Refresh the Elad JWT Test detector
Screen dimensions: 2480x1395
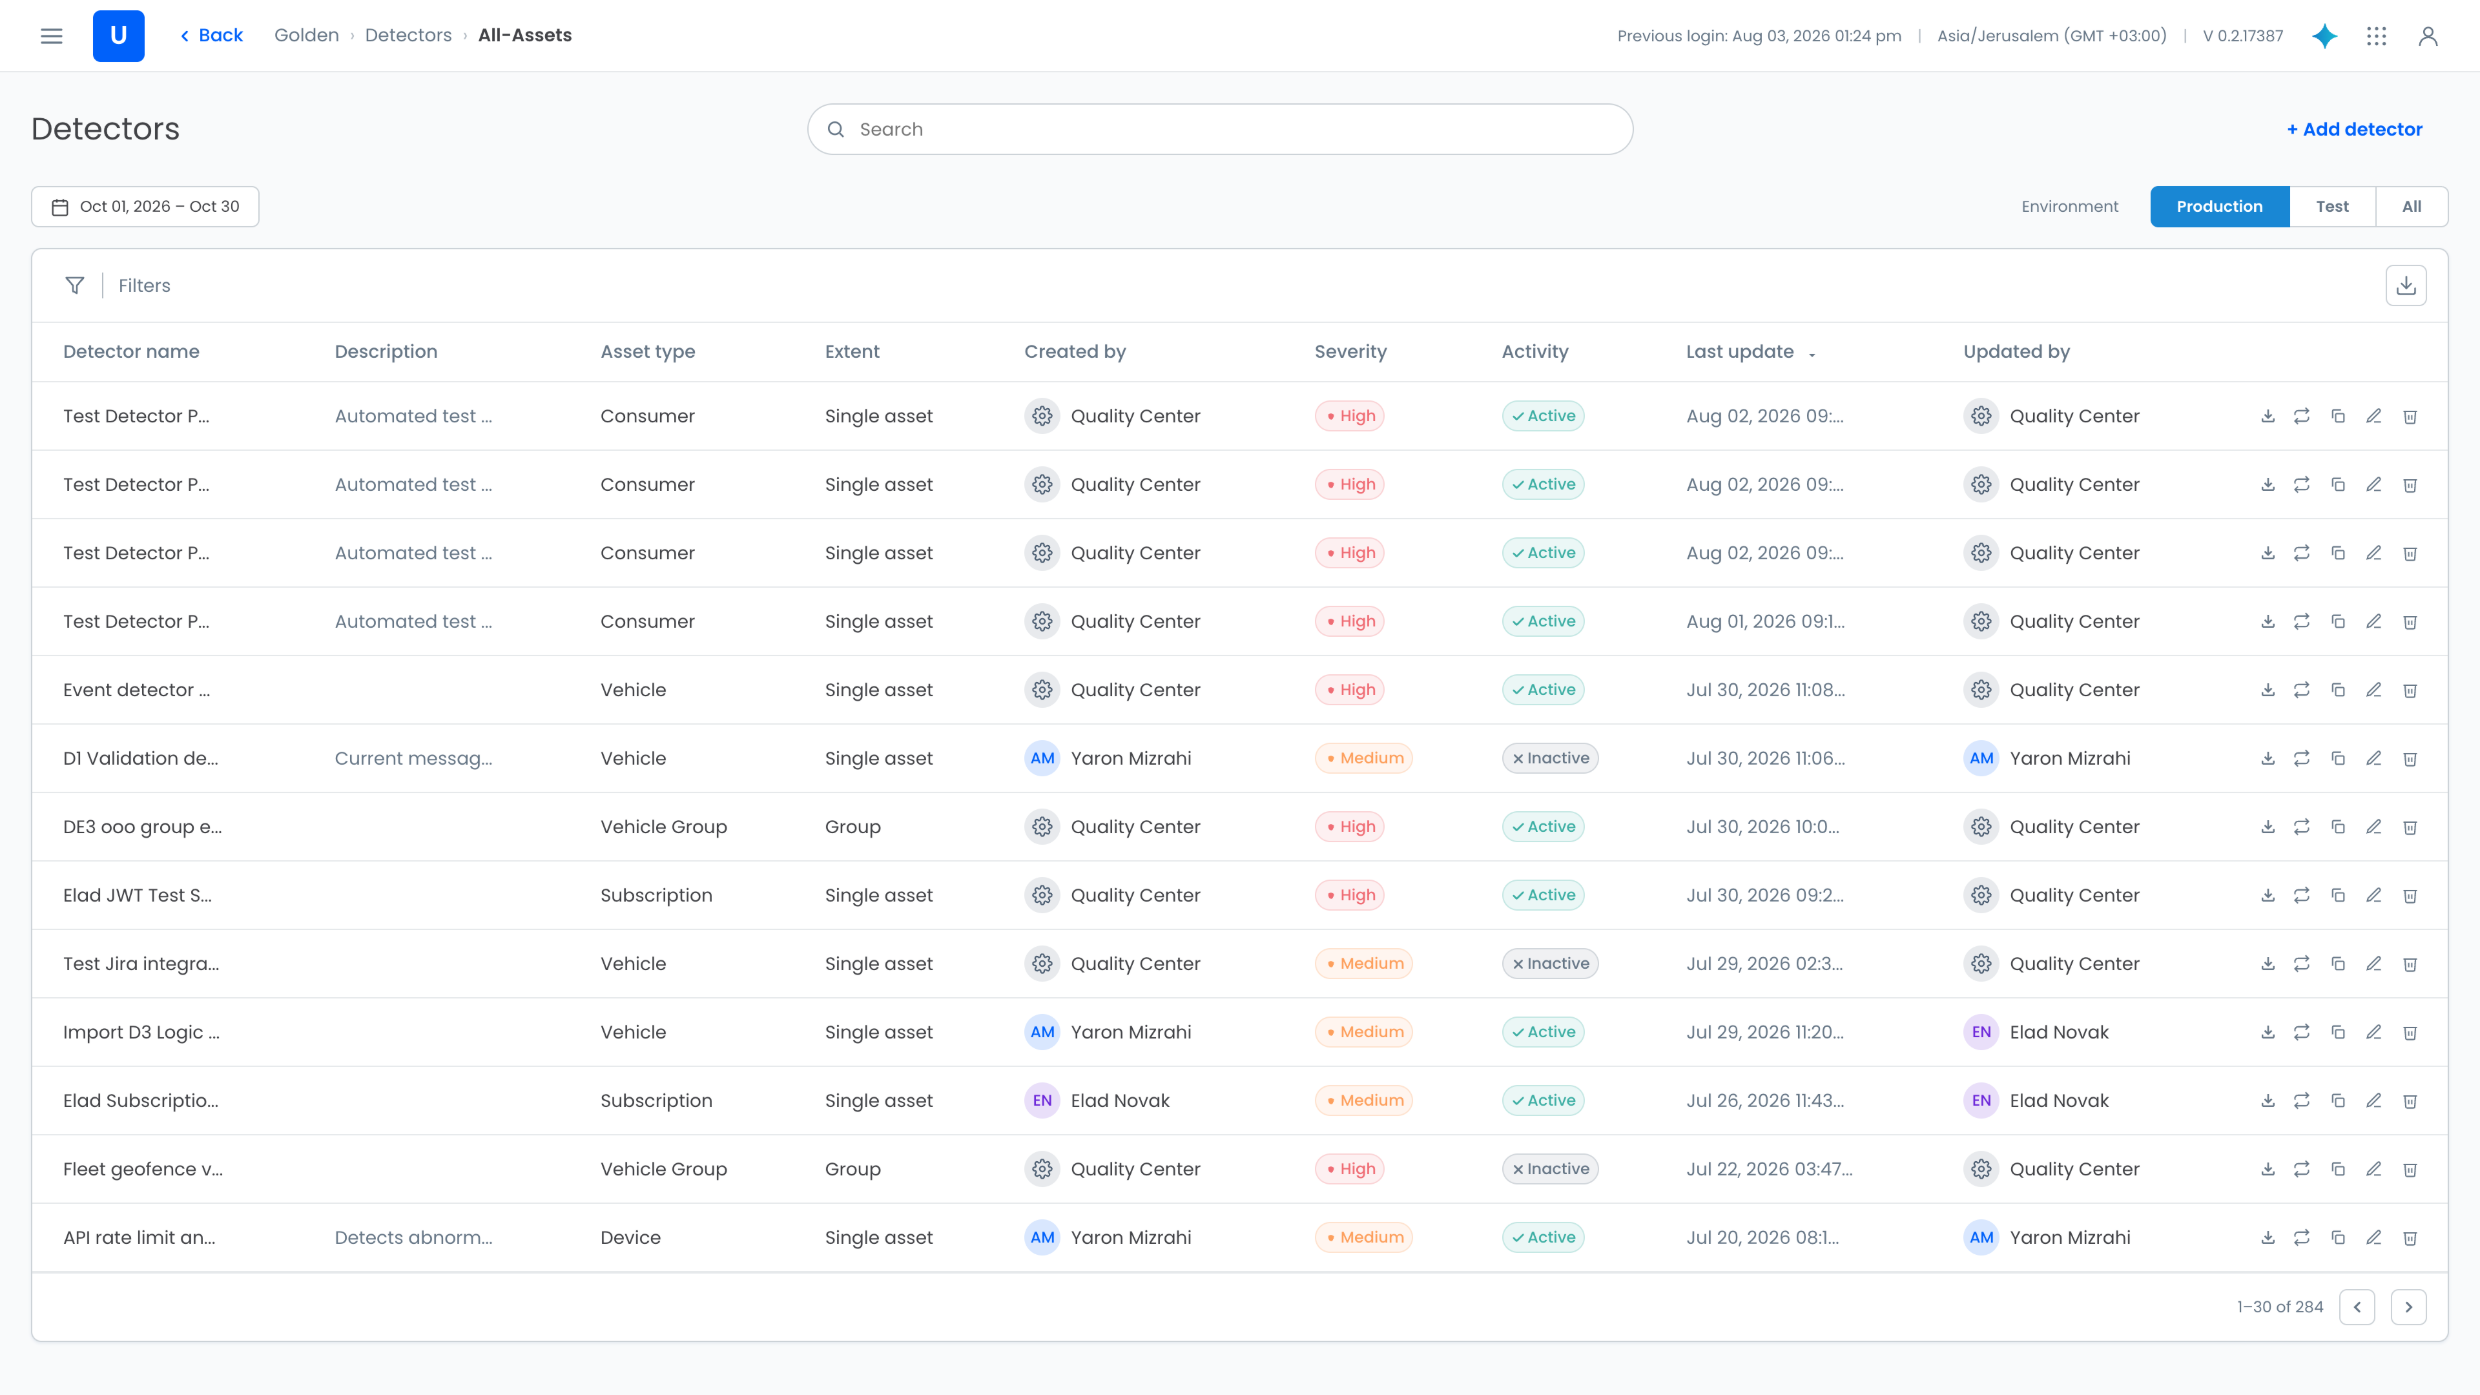2302,895
